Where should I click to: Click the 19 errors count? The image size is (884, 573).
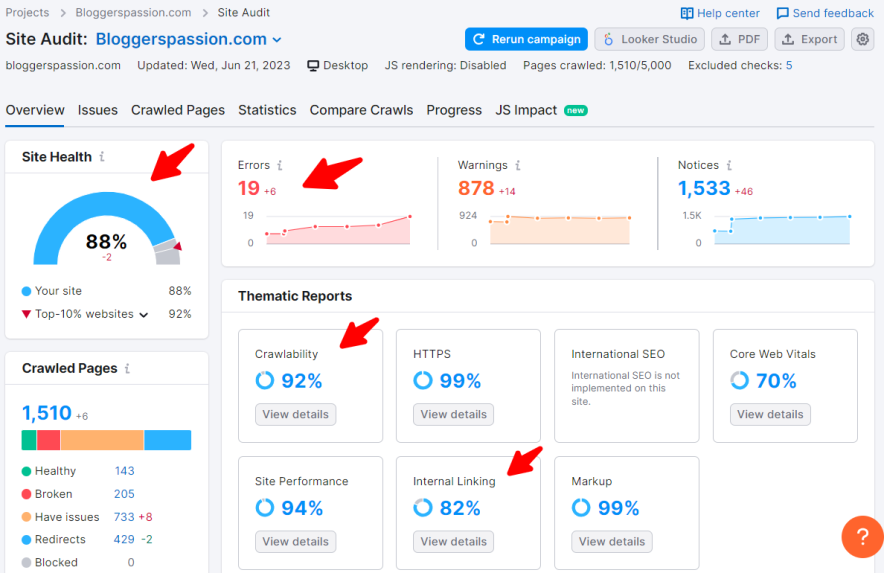tap(249, 188)
